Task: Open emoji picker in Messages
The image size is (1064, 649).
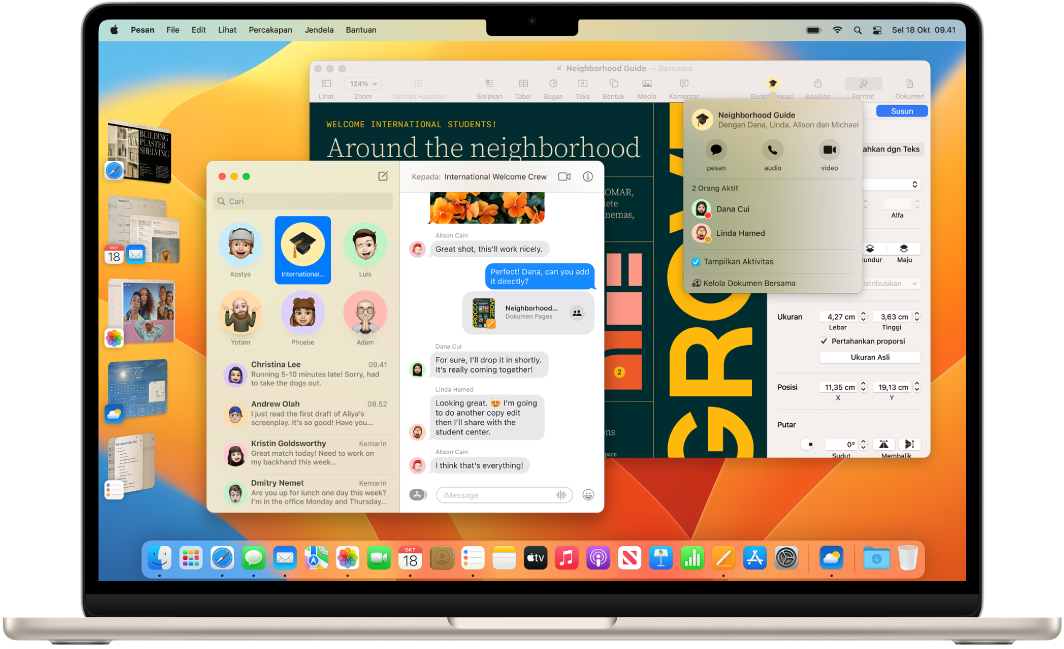Action: [x=588, y=495]
